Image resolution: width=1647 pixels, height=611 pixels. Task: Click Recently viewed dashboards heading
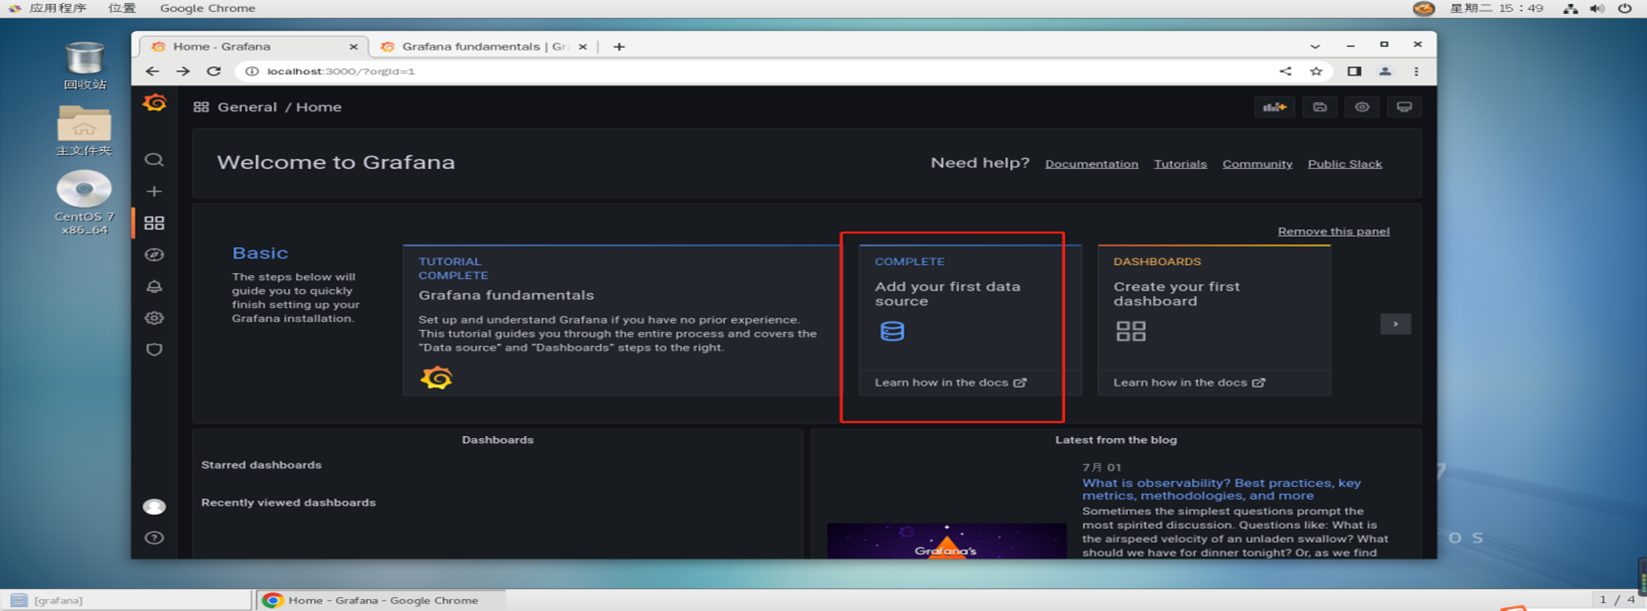[x=288, y=502]
